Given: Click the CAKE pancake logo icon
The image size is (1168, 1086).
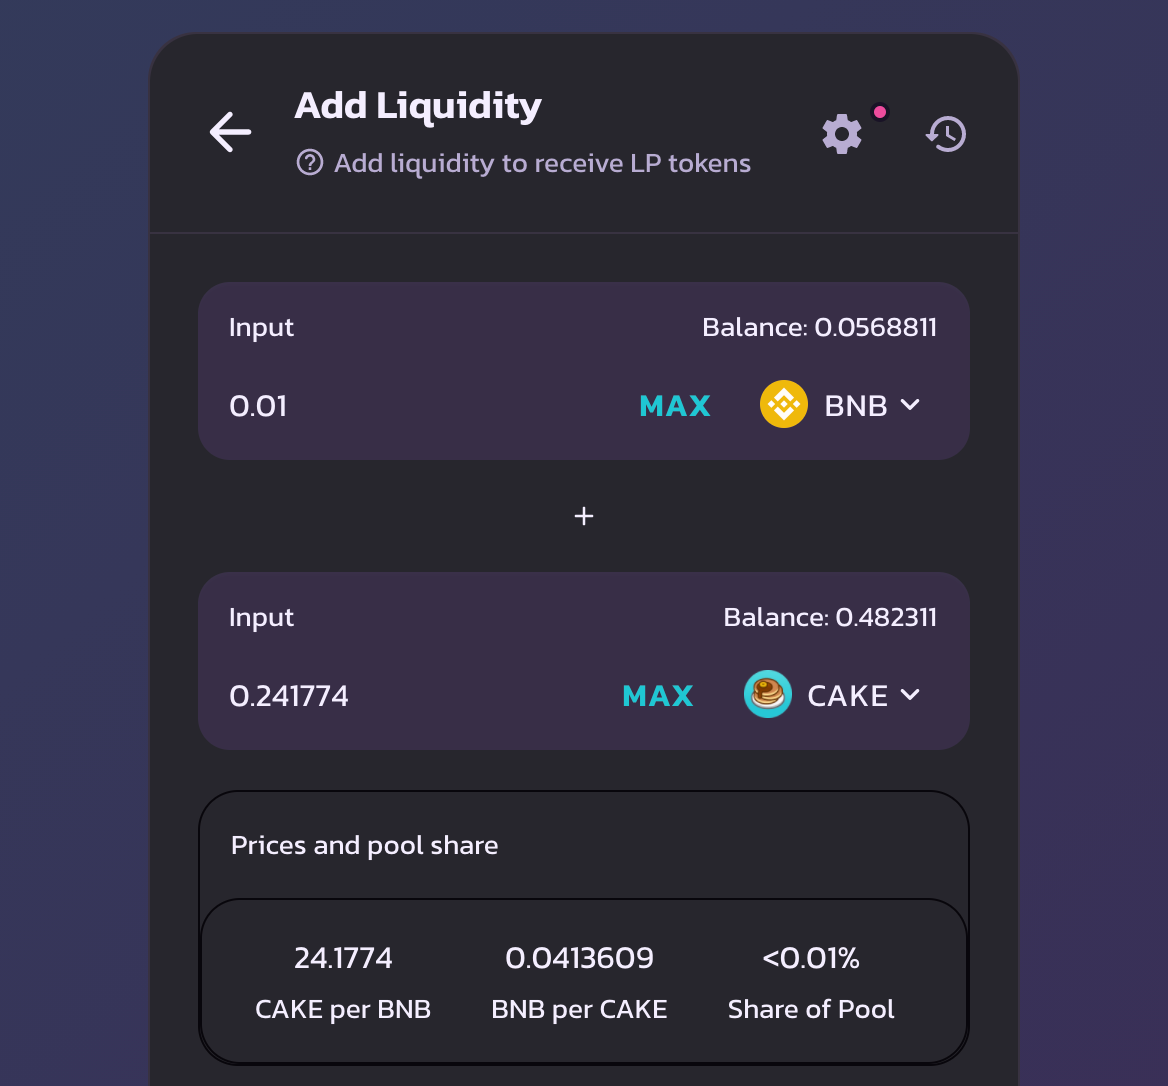Looking at the screenshot, I should 768,694.
